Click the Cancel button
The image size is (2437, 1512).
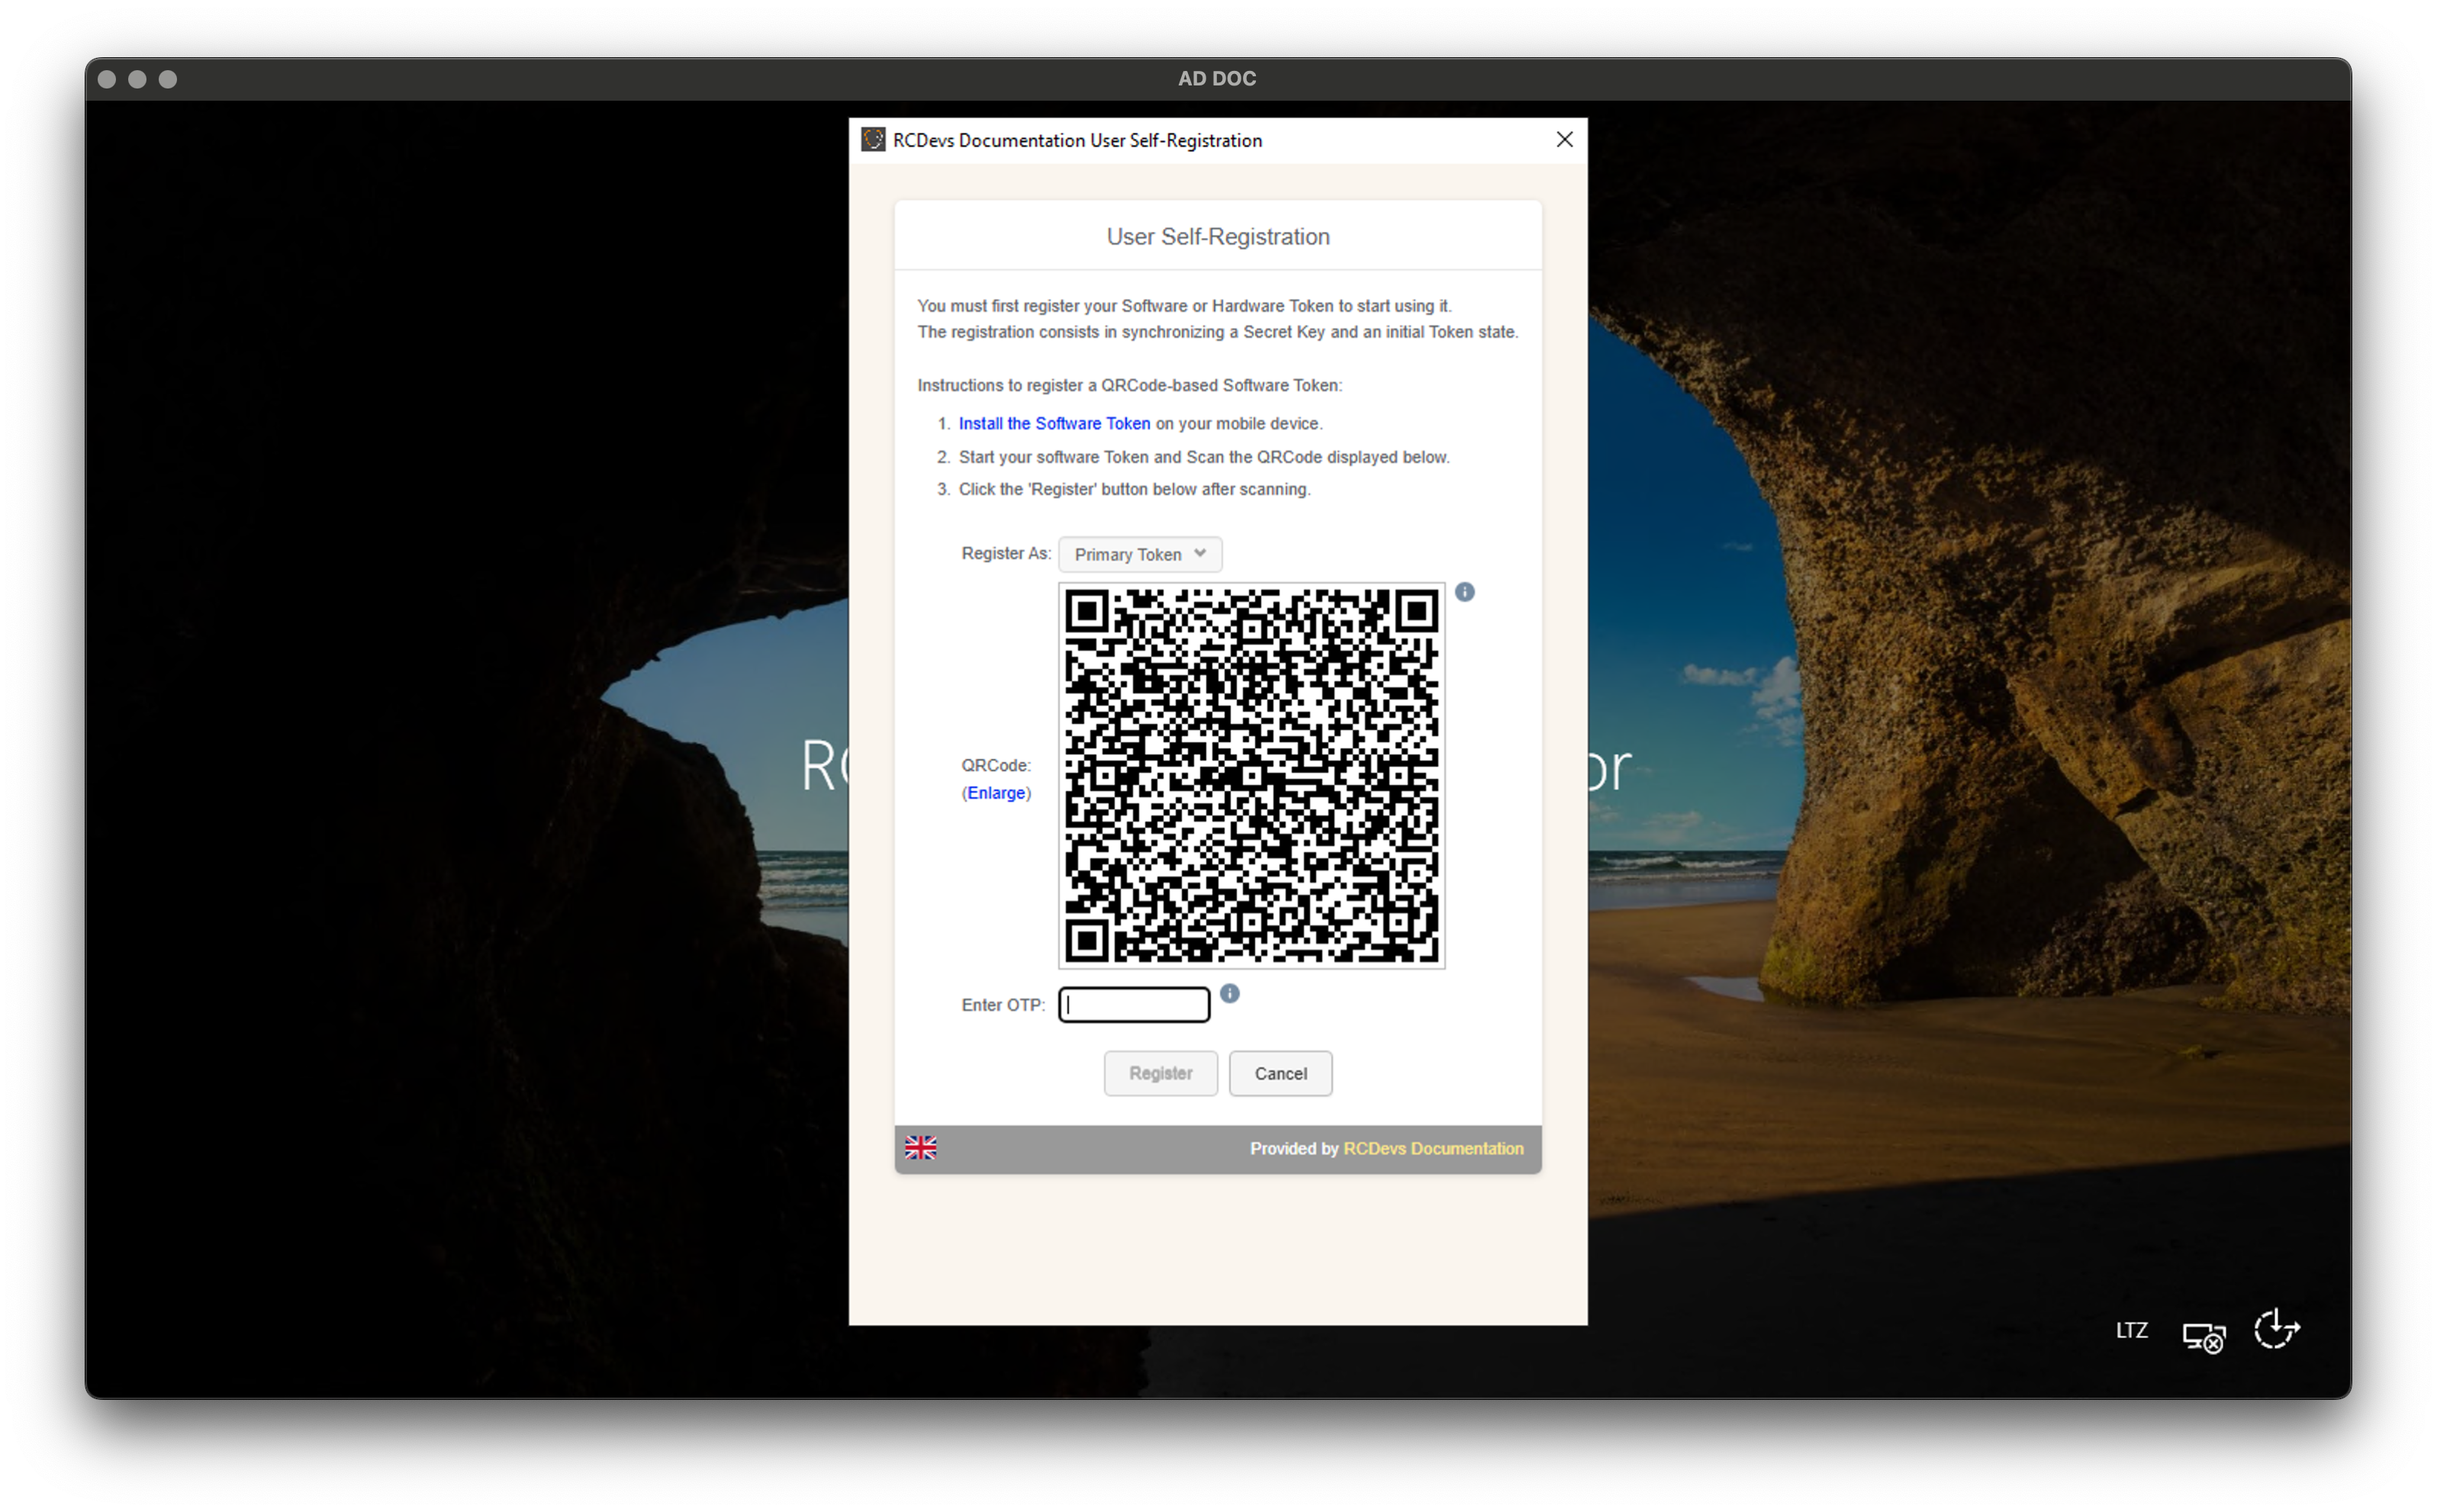point(1280,1073)
